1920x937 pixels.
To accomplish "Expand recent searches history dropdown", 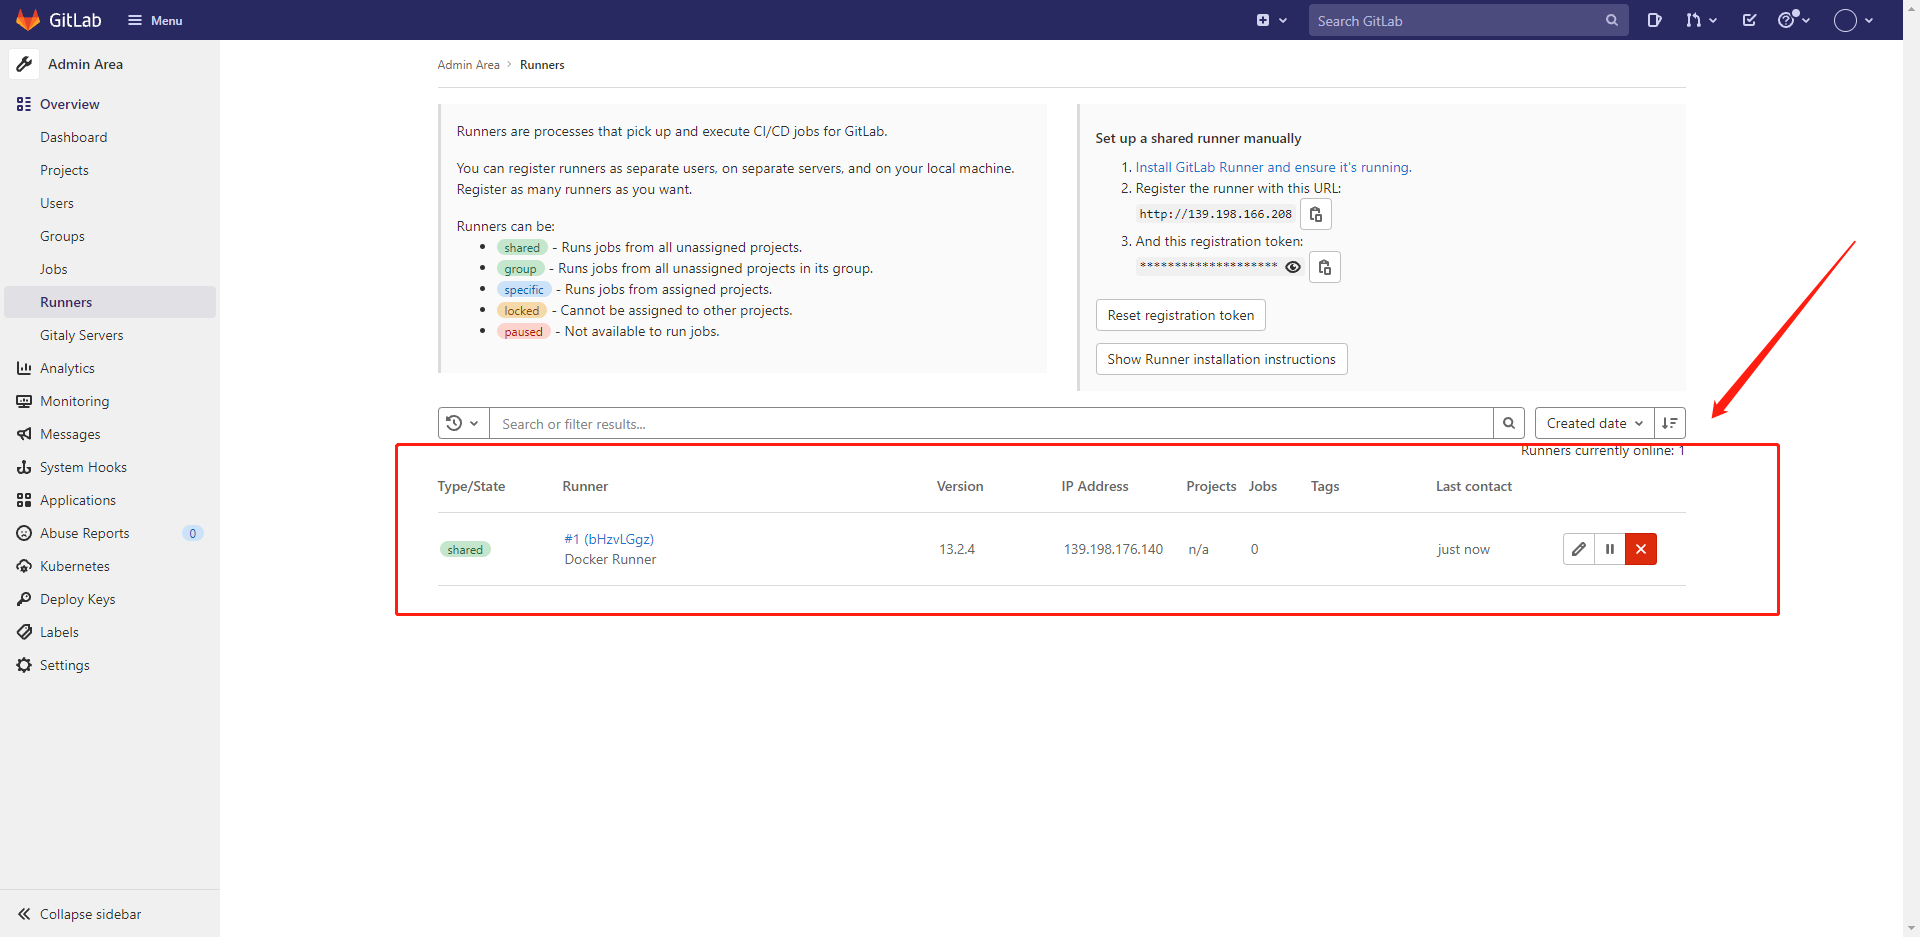I will (462, 423).
